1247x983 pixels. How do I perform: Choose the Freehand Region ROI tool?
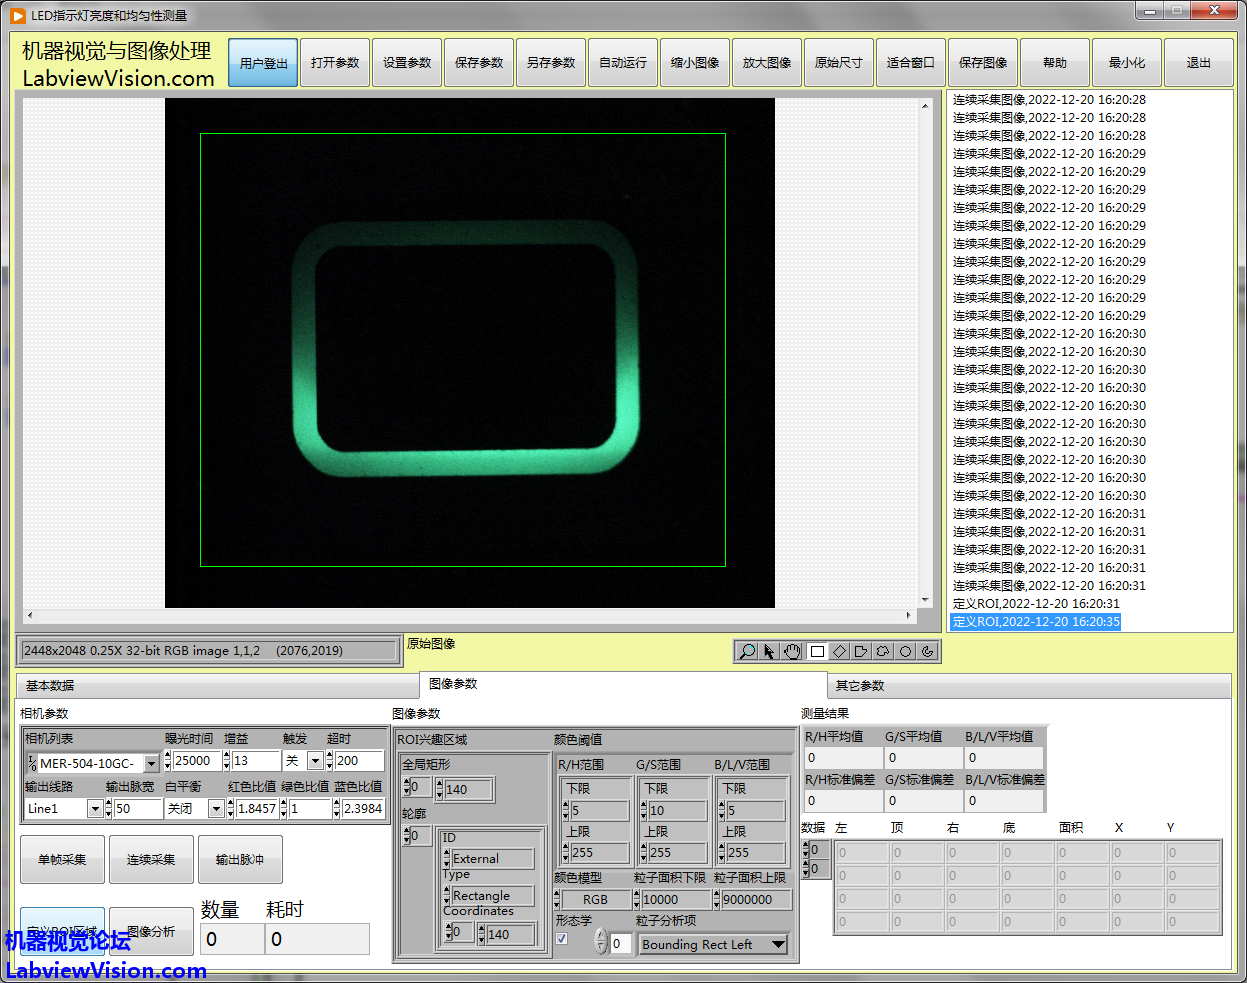click(x=883, y=651)
